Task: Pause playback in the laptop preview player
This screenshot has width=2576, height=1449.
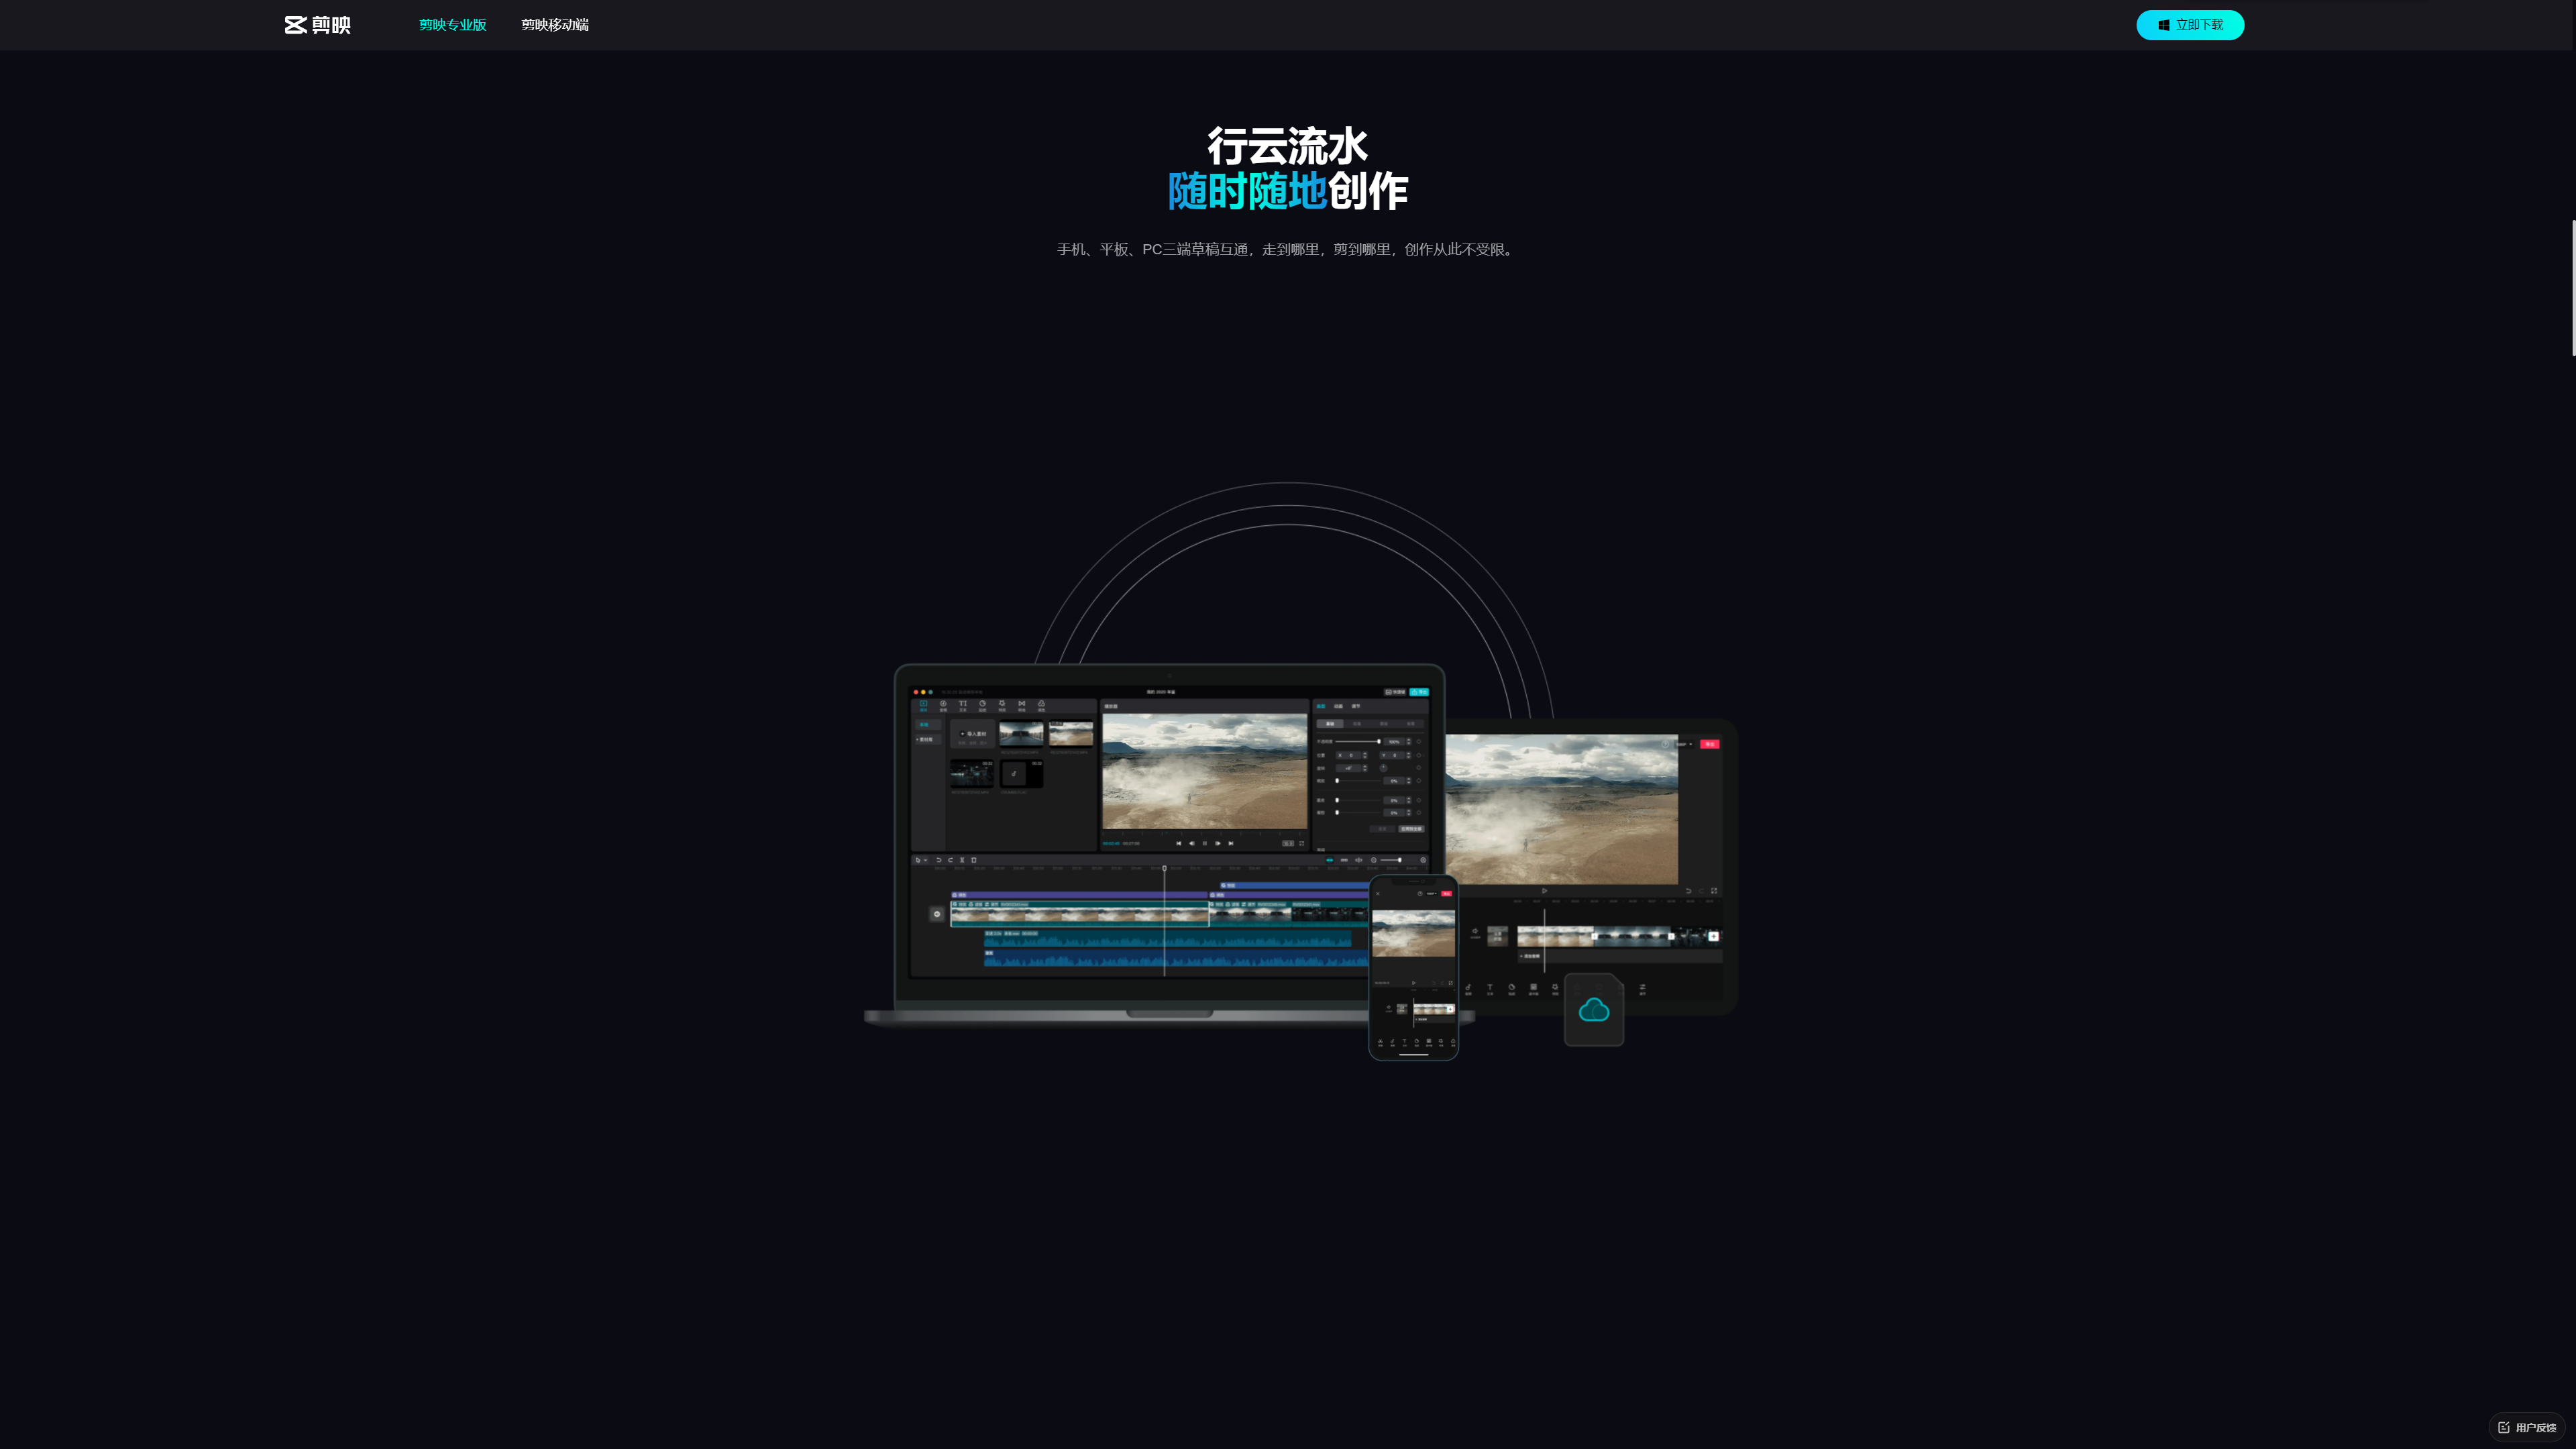Action: coord(1205,844)
